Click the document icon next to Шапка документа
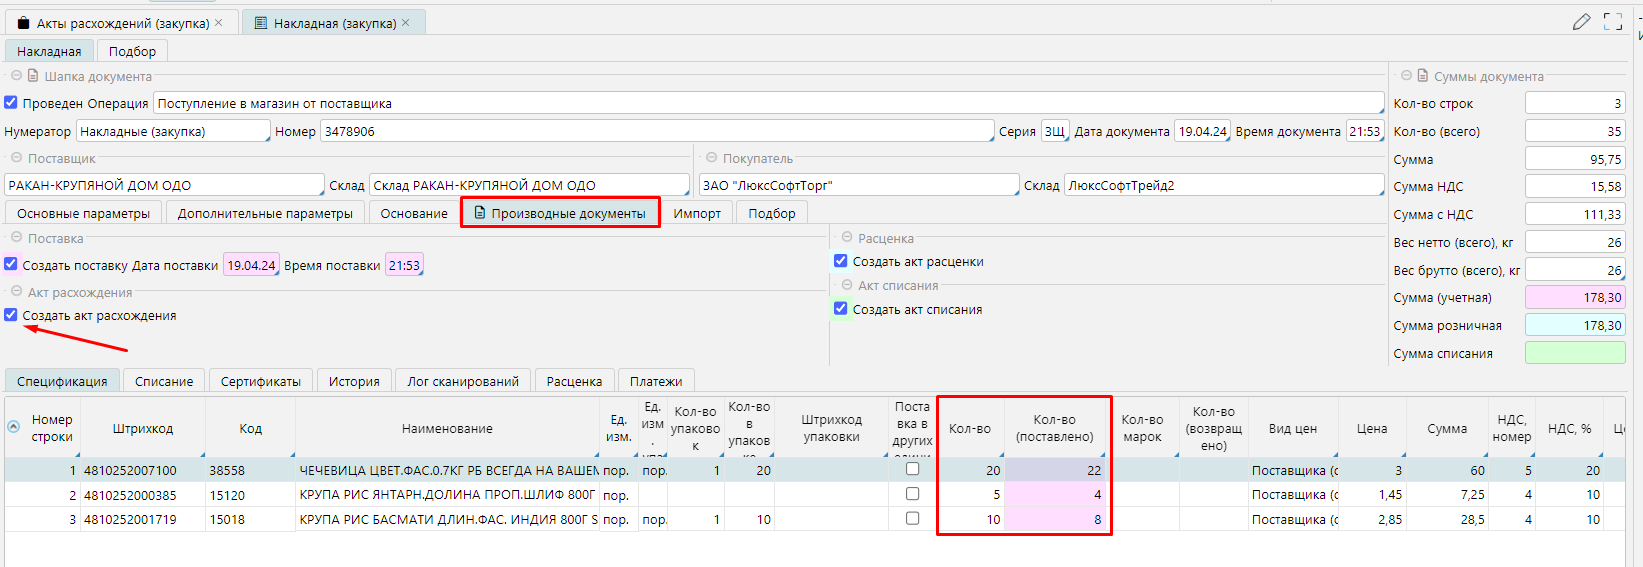1643x567 pixels. (33, 76)
